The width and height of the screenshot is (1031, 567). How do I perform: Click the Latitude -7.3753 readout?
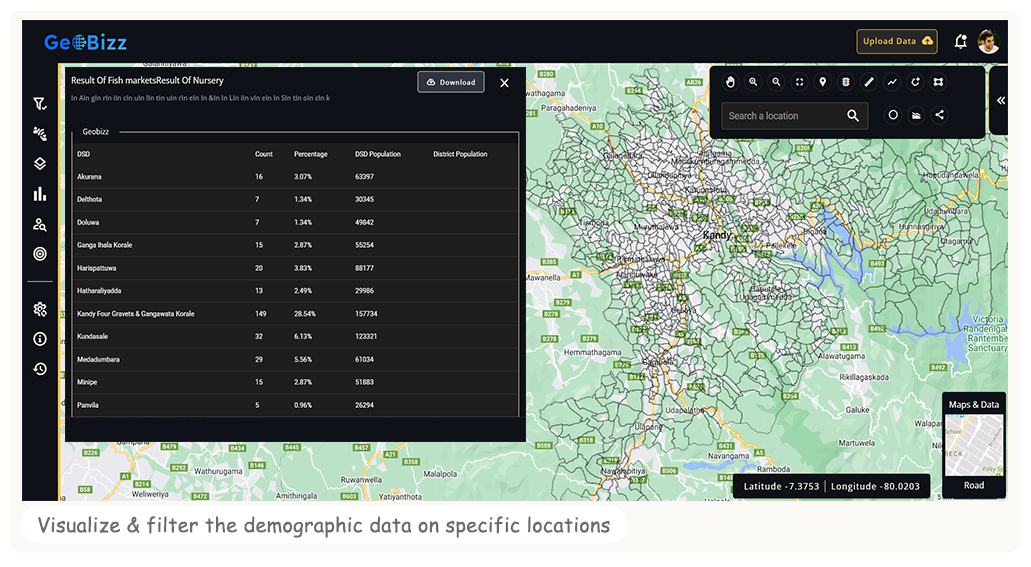781,487
